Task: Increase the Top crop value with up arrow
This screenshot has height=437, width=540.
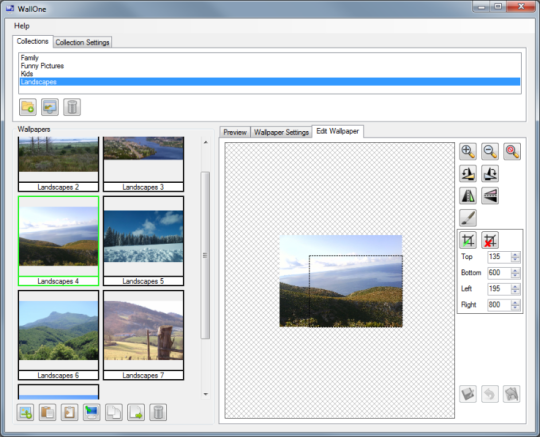Action: tap(516, 254)
